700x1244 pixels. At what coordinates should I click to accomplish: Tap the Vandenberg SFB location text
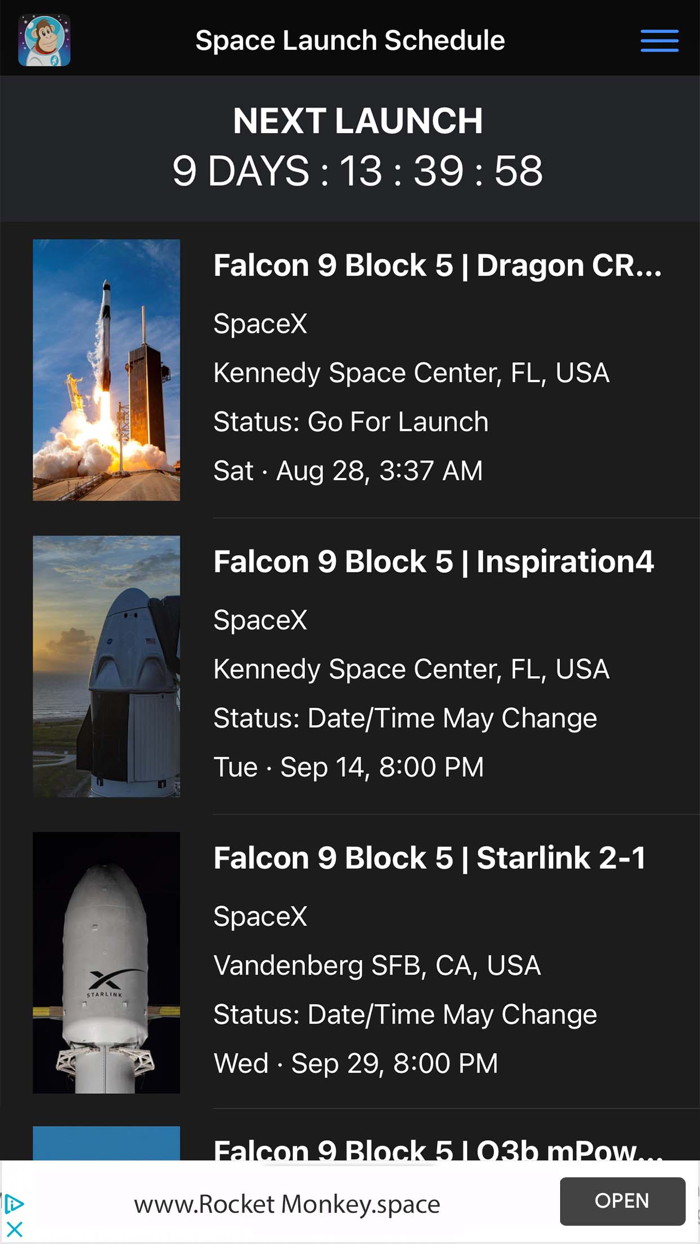tap(376, 965)
